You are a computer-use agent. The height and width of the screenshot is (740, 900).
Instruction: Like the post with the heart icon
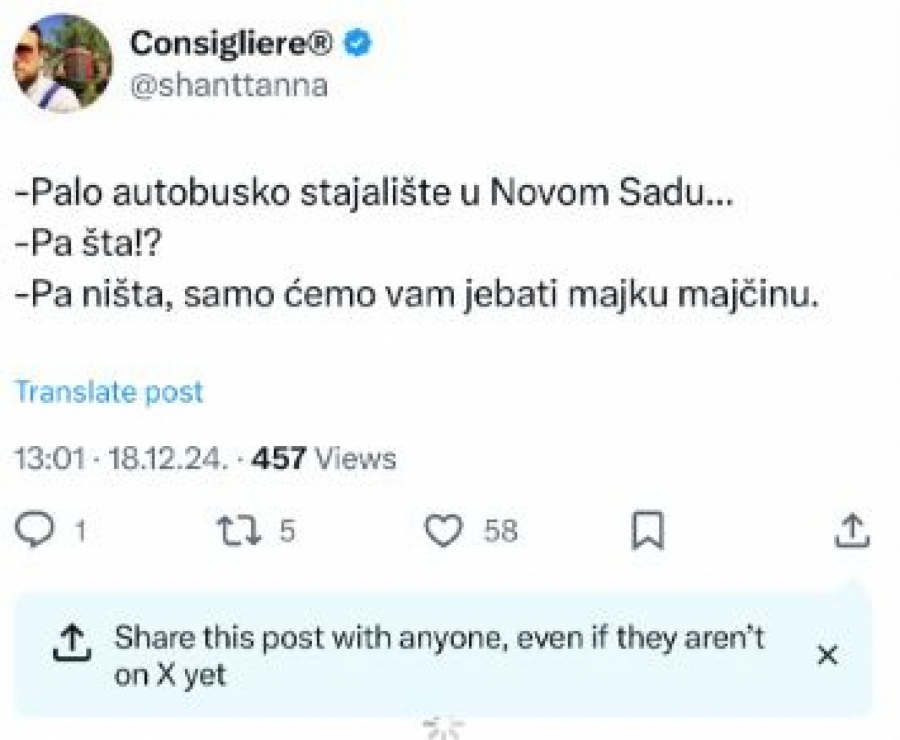coord(443,530)
